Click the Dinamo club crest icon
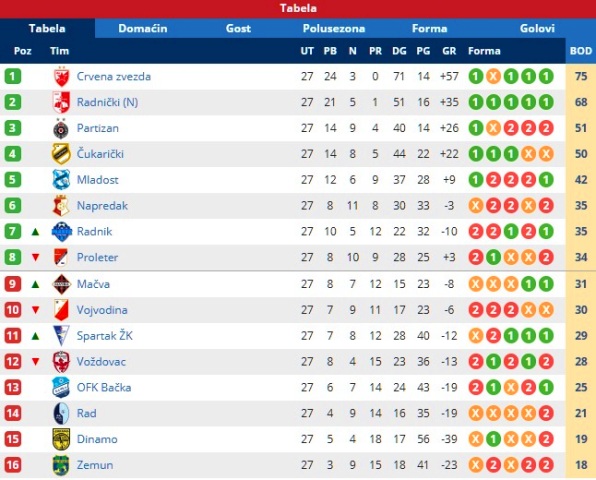Screen dimensions: 596x480 61,439
